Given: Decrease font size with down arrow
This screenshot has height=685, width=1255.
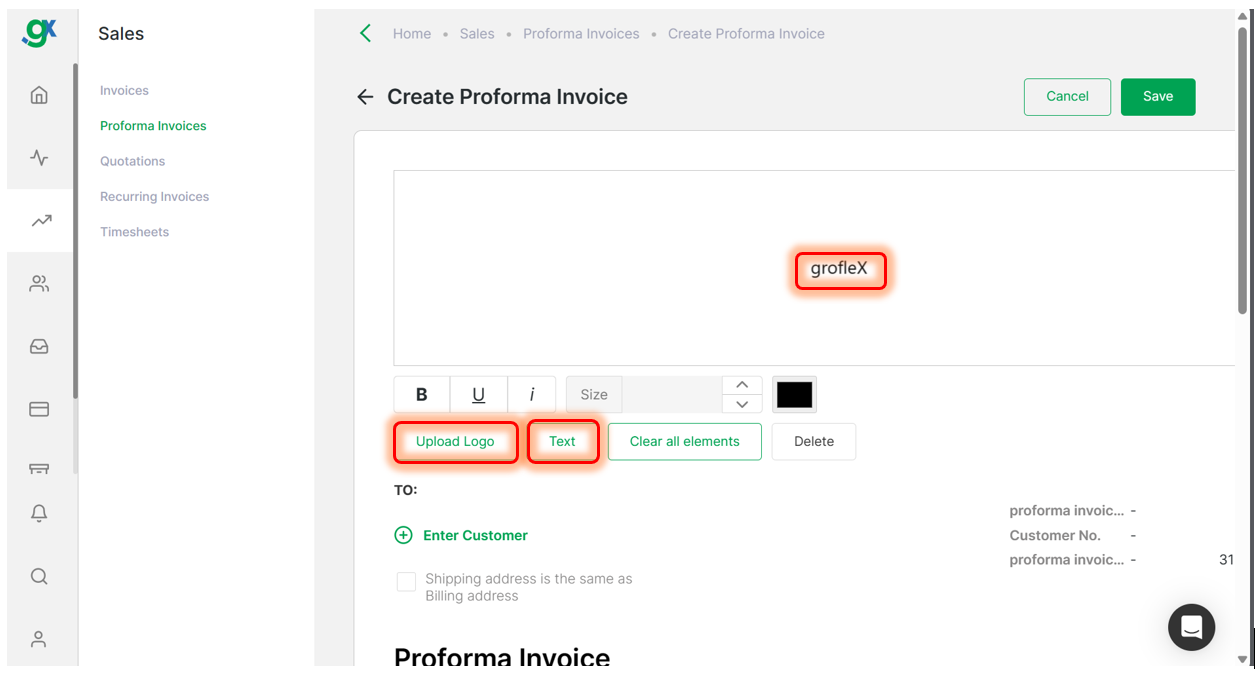Looking at the screenshot, I should pos(742,404).
